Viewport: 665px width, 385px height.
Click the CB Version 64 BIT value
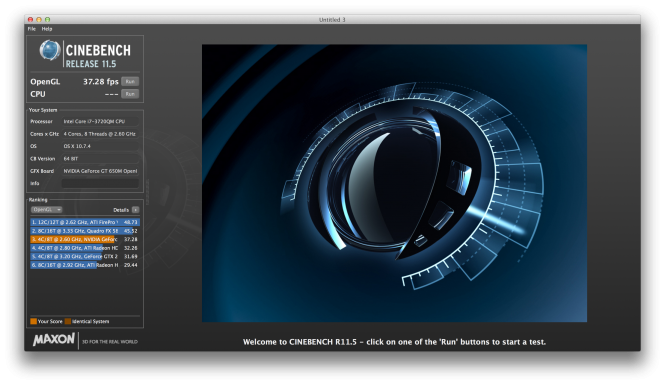[100, 159]
